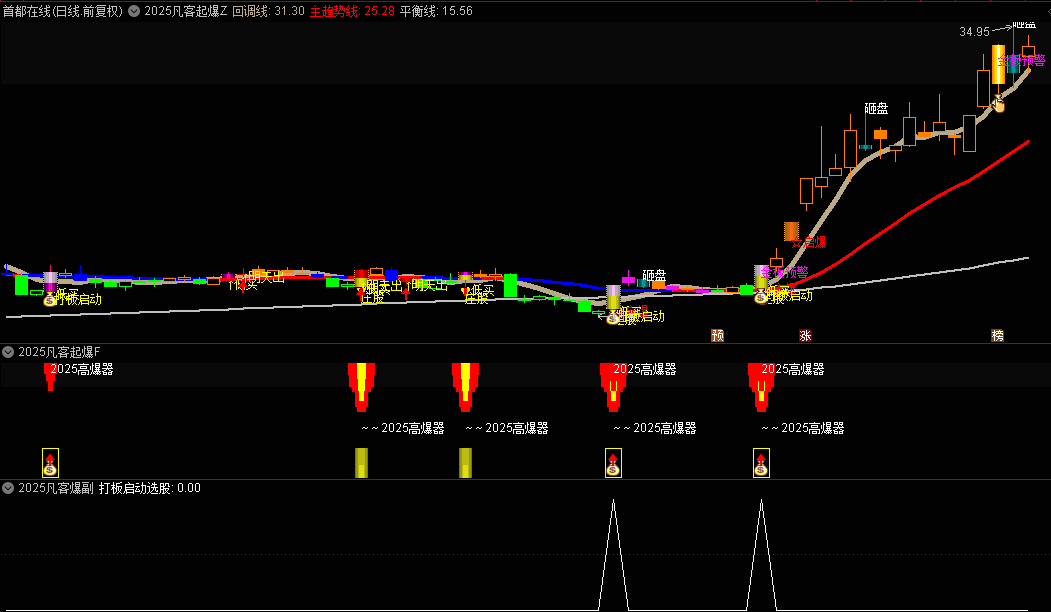The height and width of the screenshot is (612, 1051).
Task: Click the left white spike in 凡客爆副 panel
Action: pyautogui.click(x=613, y=554)
